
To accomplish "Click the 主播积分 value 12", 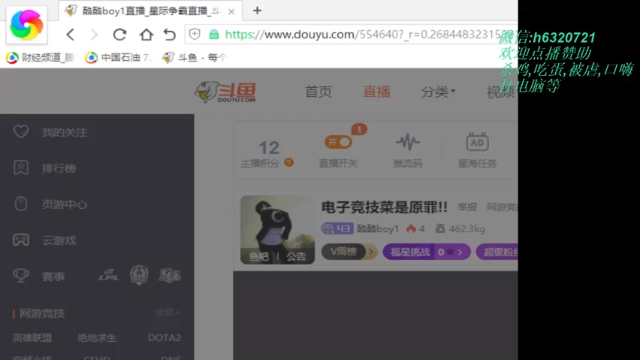I will pos(269,148).
